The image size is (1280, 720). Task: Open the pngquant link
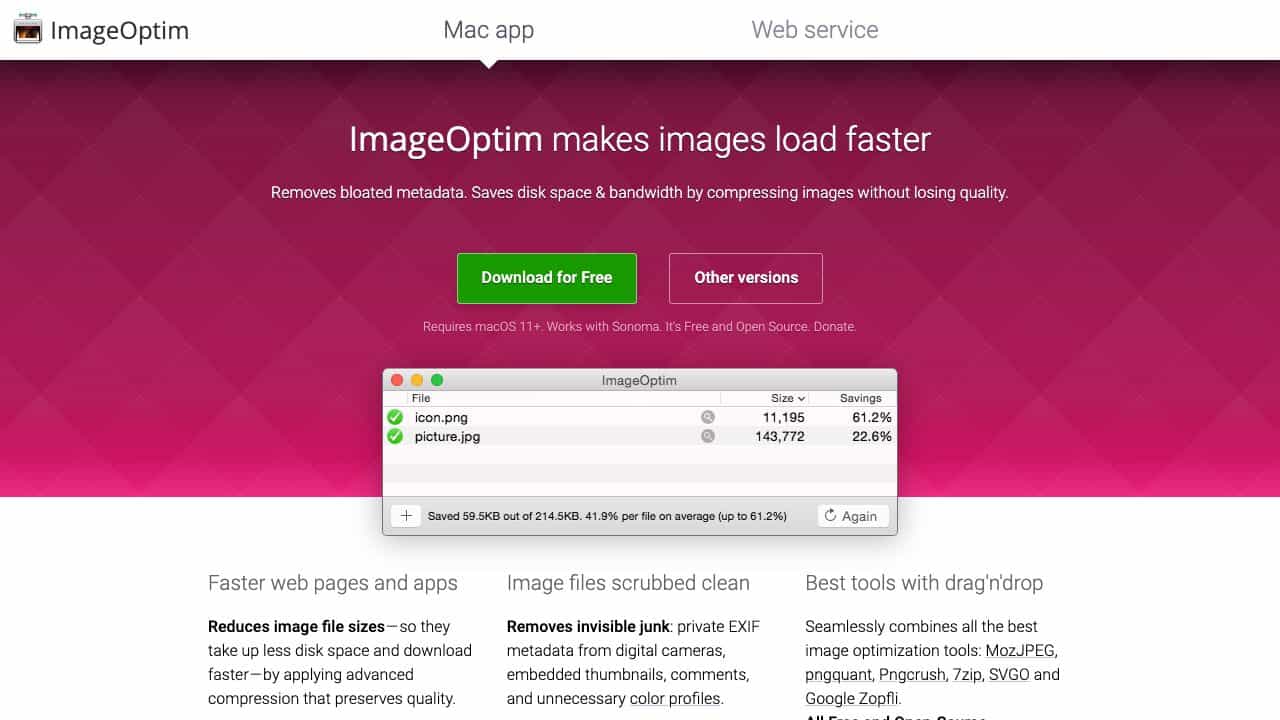click(838, 674)
